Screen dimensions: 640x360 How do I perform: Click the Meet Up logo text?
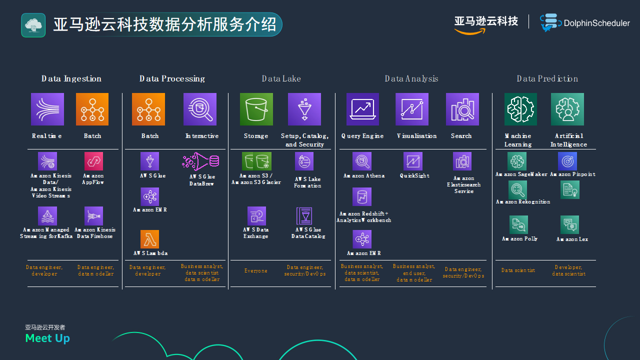coord(47,338)
